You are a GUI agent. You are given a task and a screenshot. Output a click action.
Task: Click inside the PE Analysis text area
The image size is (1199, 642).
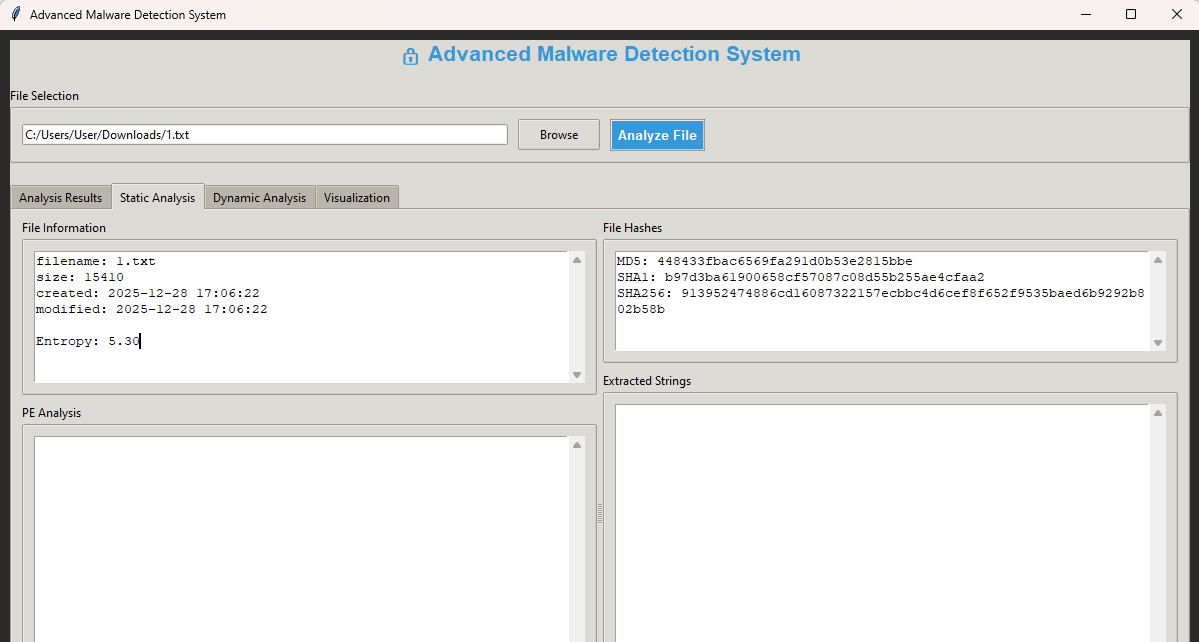pos(300,540)
